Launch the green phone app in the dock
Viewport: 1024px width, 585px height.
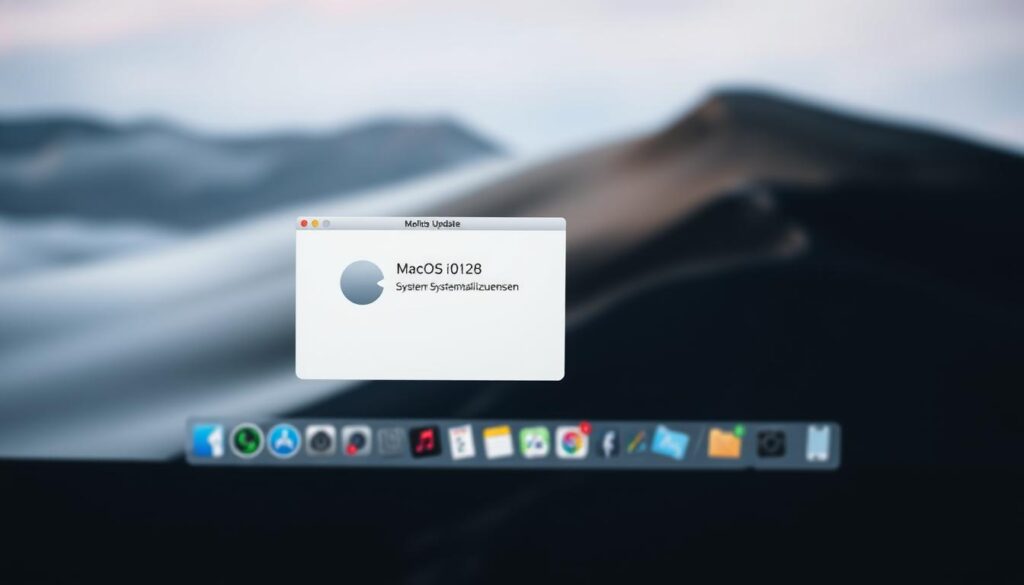(246, 441)
